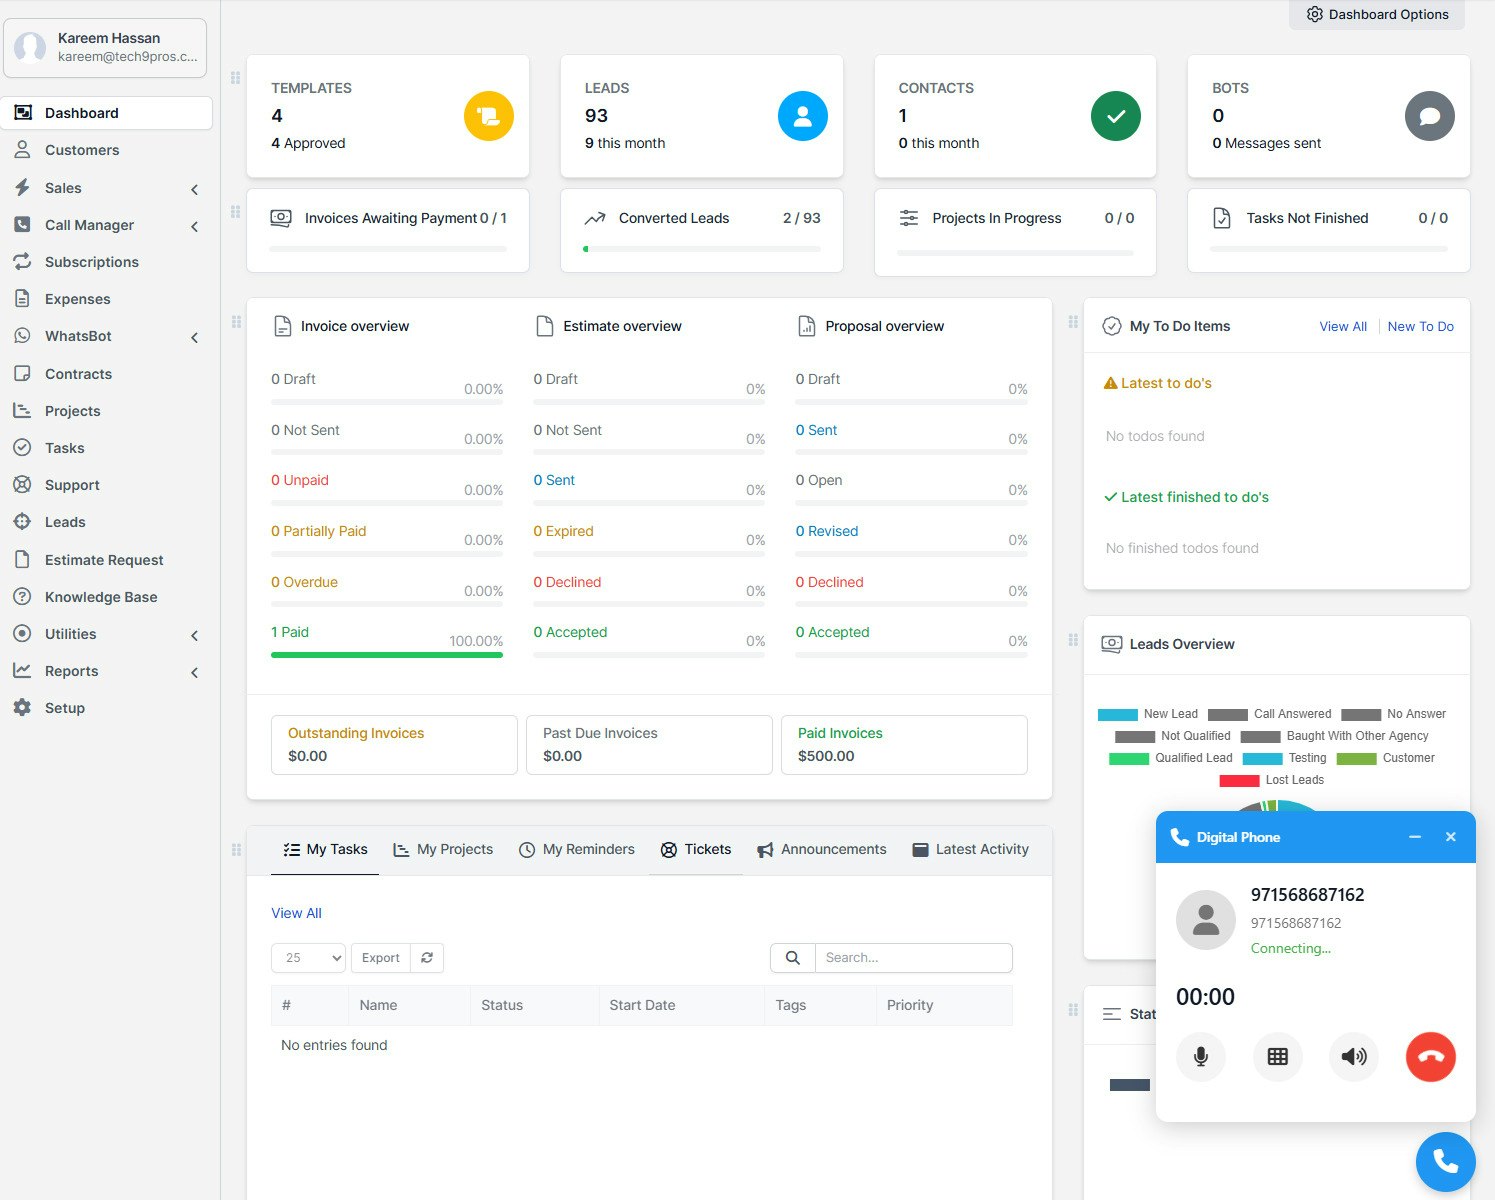
Task: Open the My Reminders tab
Action: pyautogui.click(x=577, y=849)
